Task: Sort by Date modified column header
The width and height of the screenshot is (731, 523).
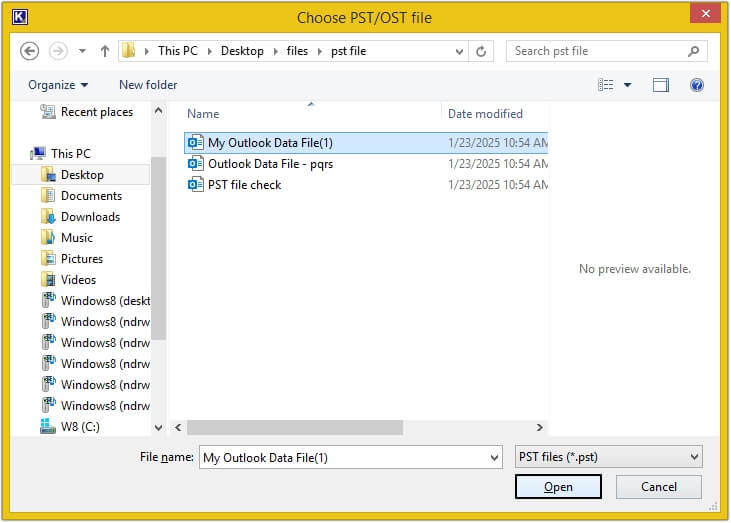Action: [x=485, y=114]
